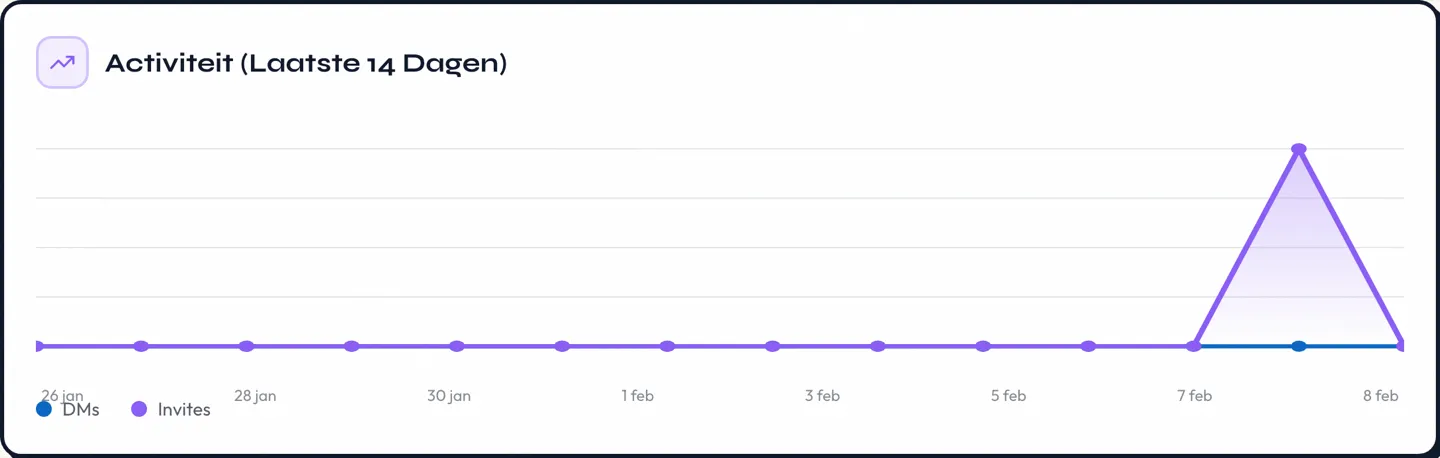Click the "26 jan" axis label

click(x=61, y=394)
